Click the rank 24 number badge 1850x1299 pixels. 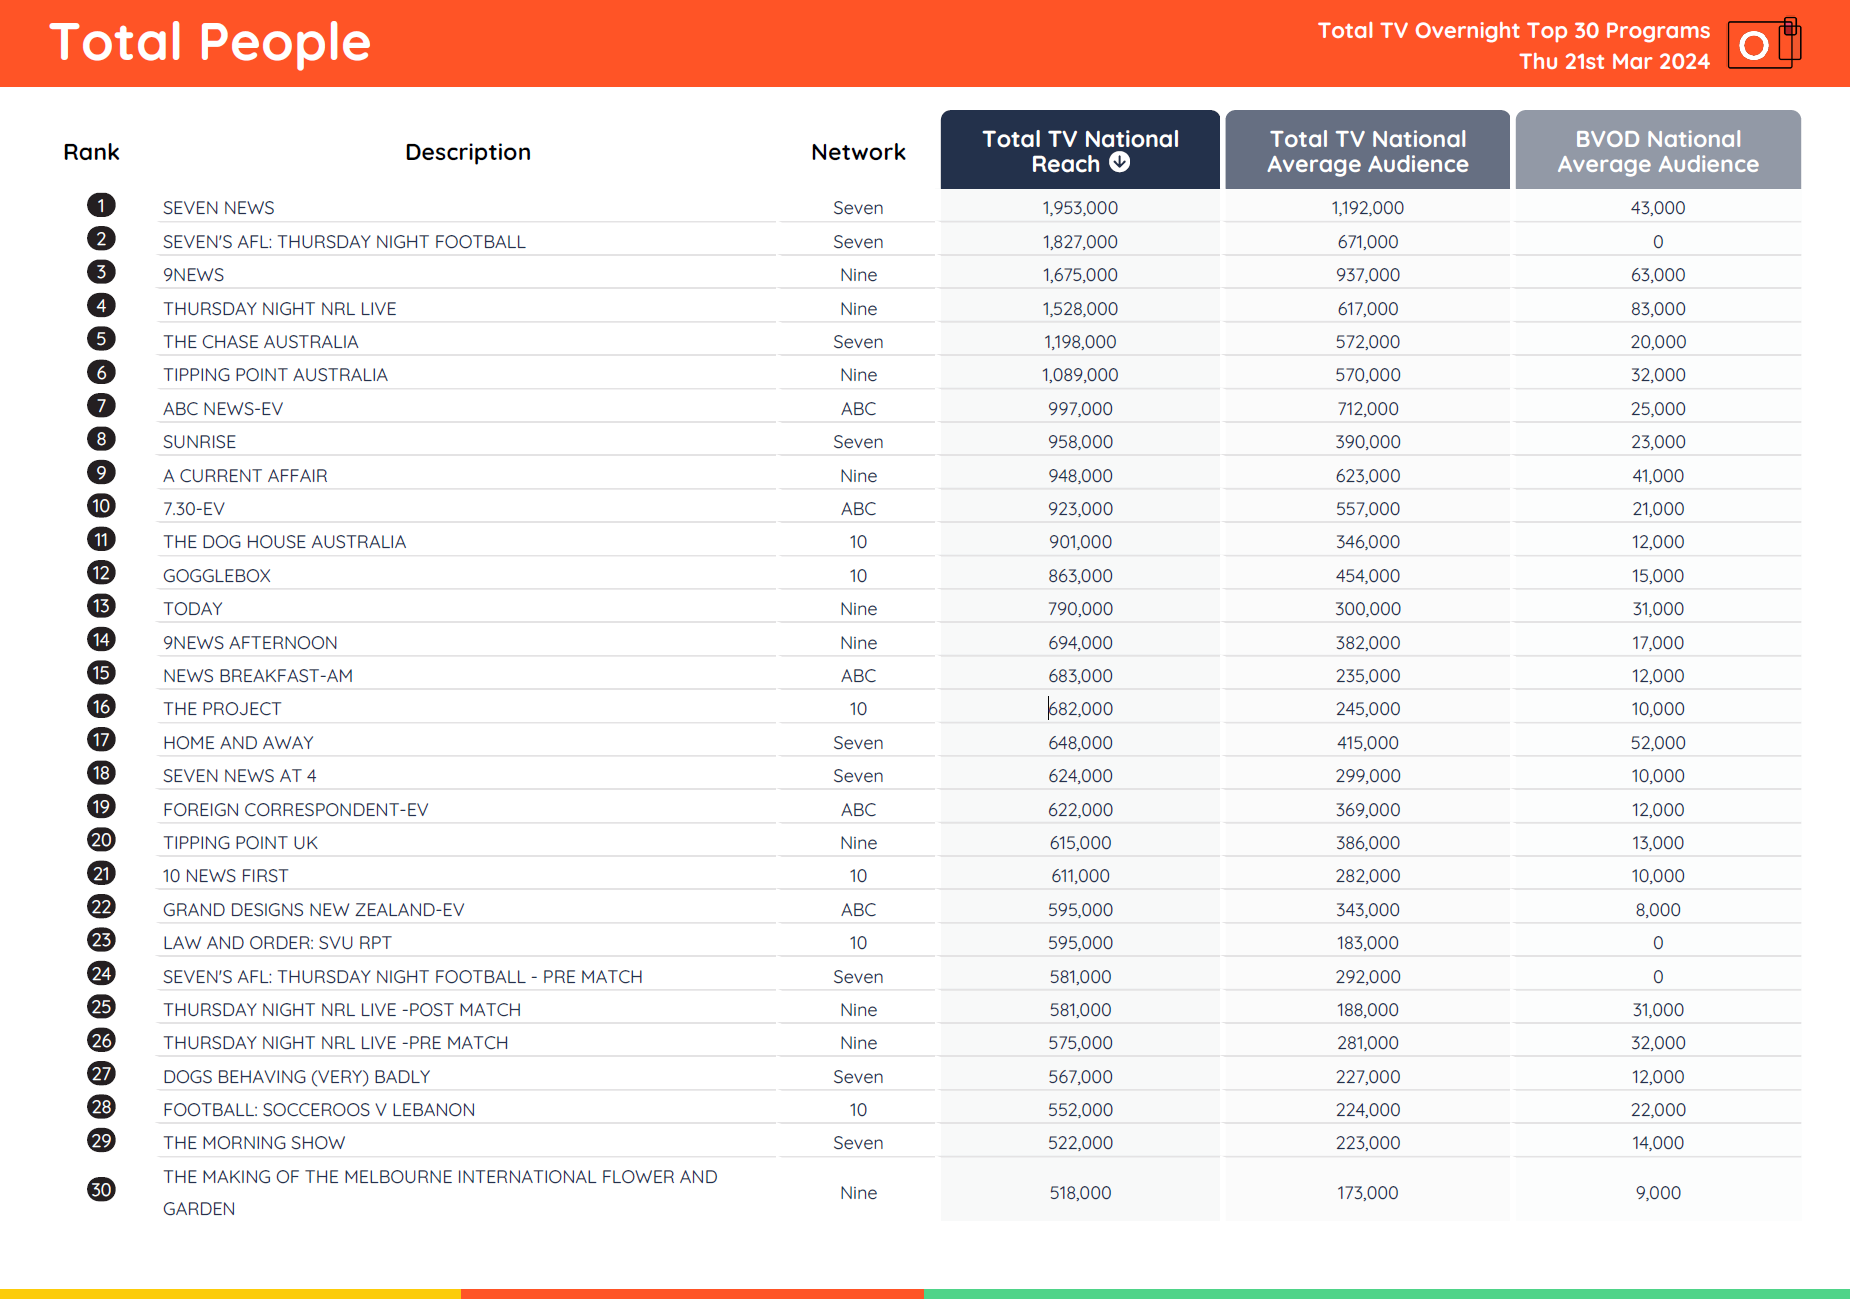[x=101, y=974]
